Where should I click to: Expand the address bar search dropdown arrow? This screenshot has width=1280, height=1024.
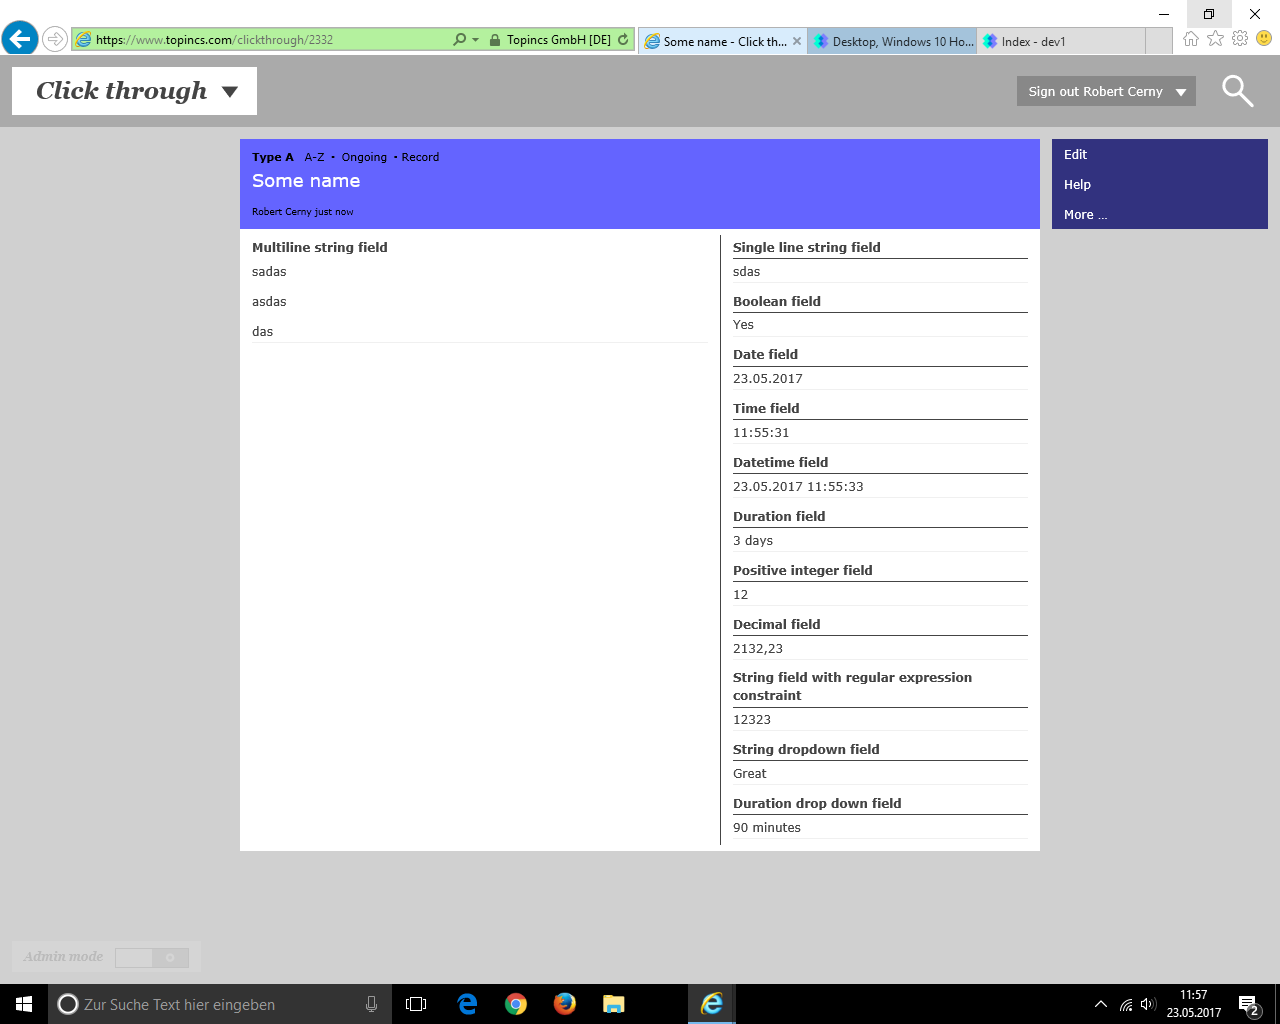click(475, 40)
